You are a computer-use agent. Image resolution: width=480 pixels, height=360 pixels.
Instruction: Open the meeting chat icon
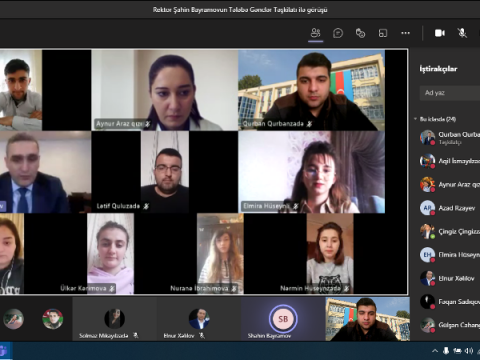[338, 33]
